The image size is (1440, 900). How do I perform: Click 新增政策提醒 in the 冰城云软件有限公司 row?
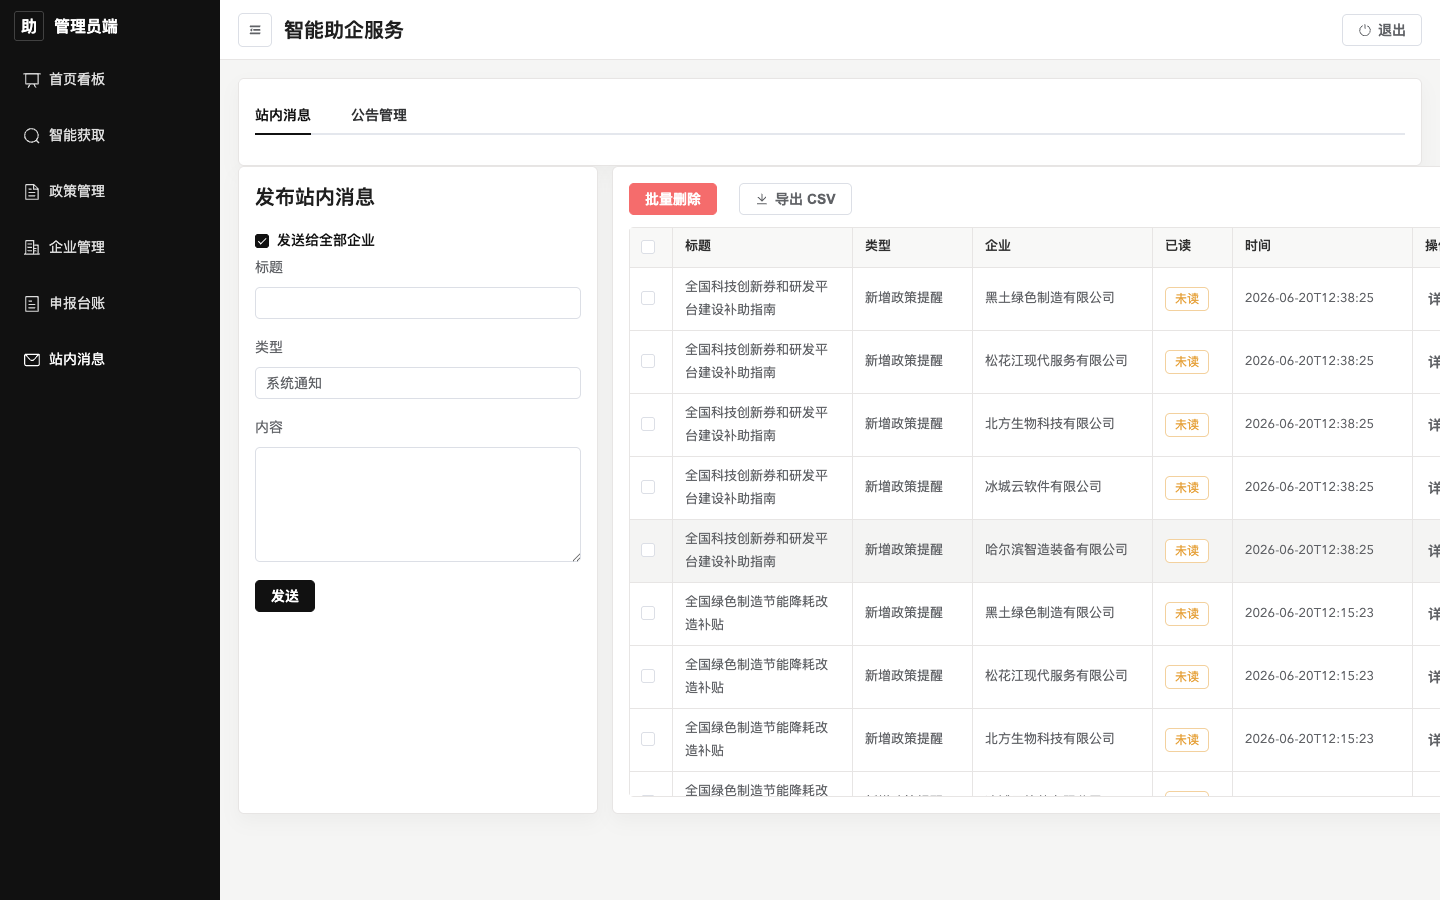point(904,487)
